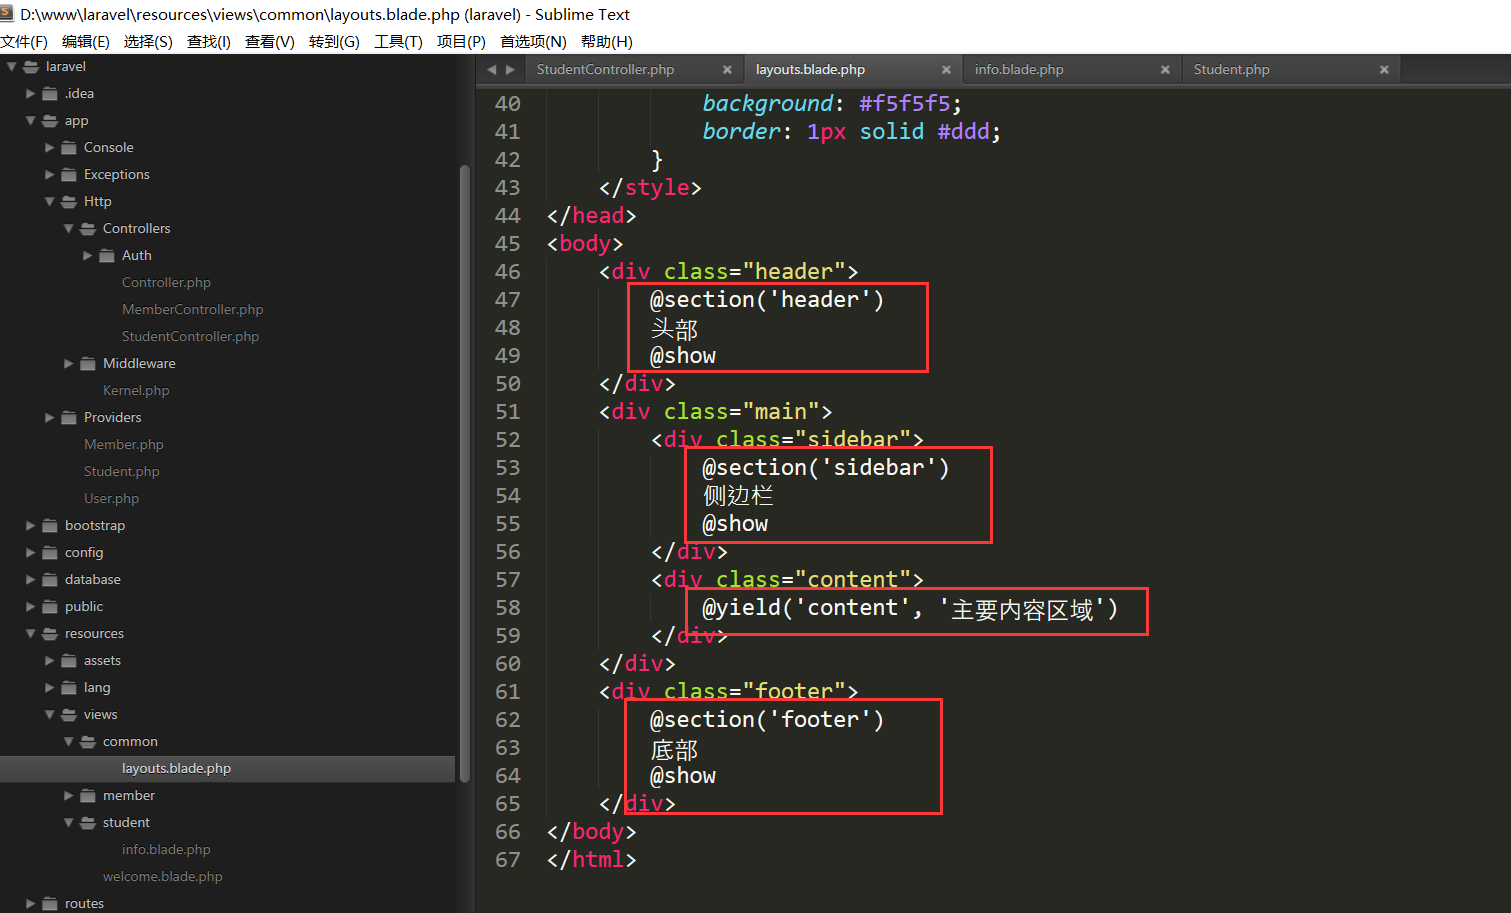The width and height of the screenshot is (1511, 913).
Task: Open the 编辑(E) menu
Action: point(86,41)
